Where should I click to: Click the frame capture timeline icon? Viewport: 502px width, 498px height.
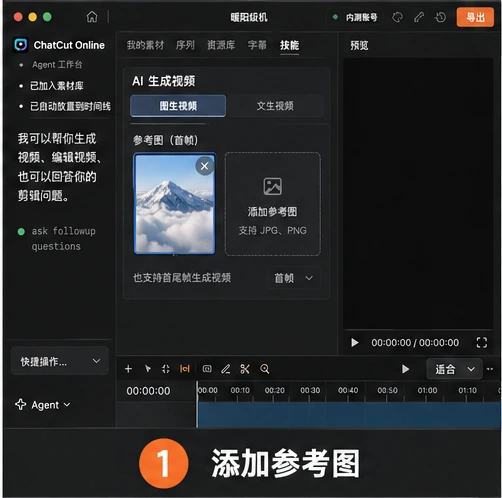point(207,369)
